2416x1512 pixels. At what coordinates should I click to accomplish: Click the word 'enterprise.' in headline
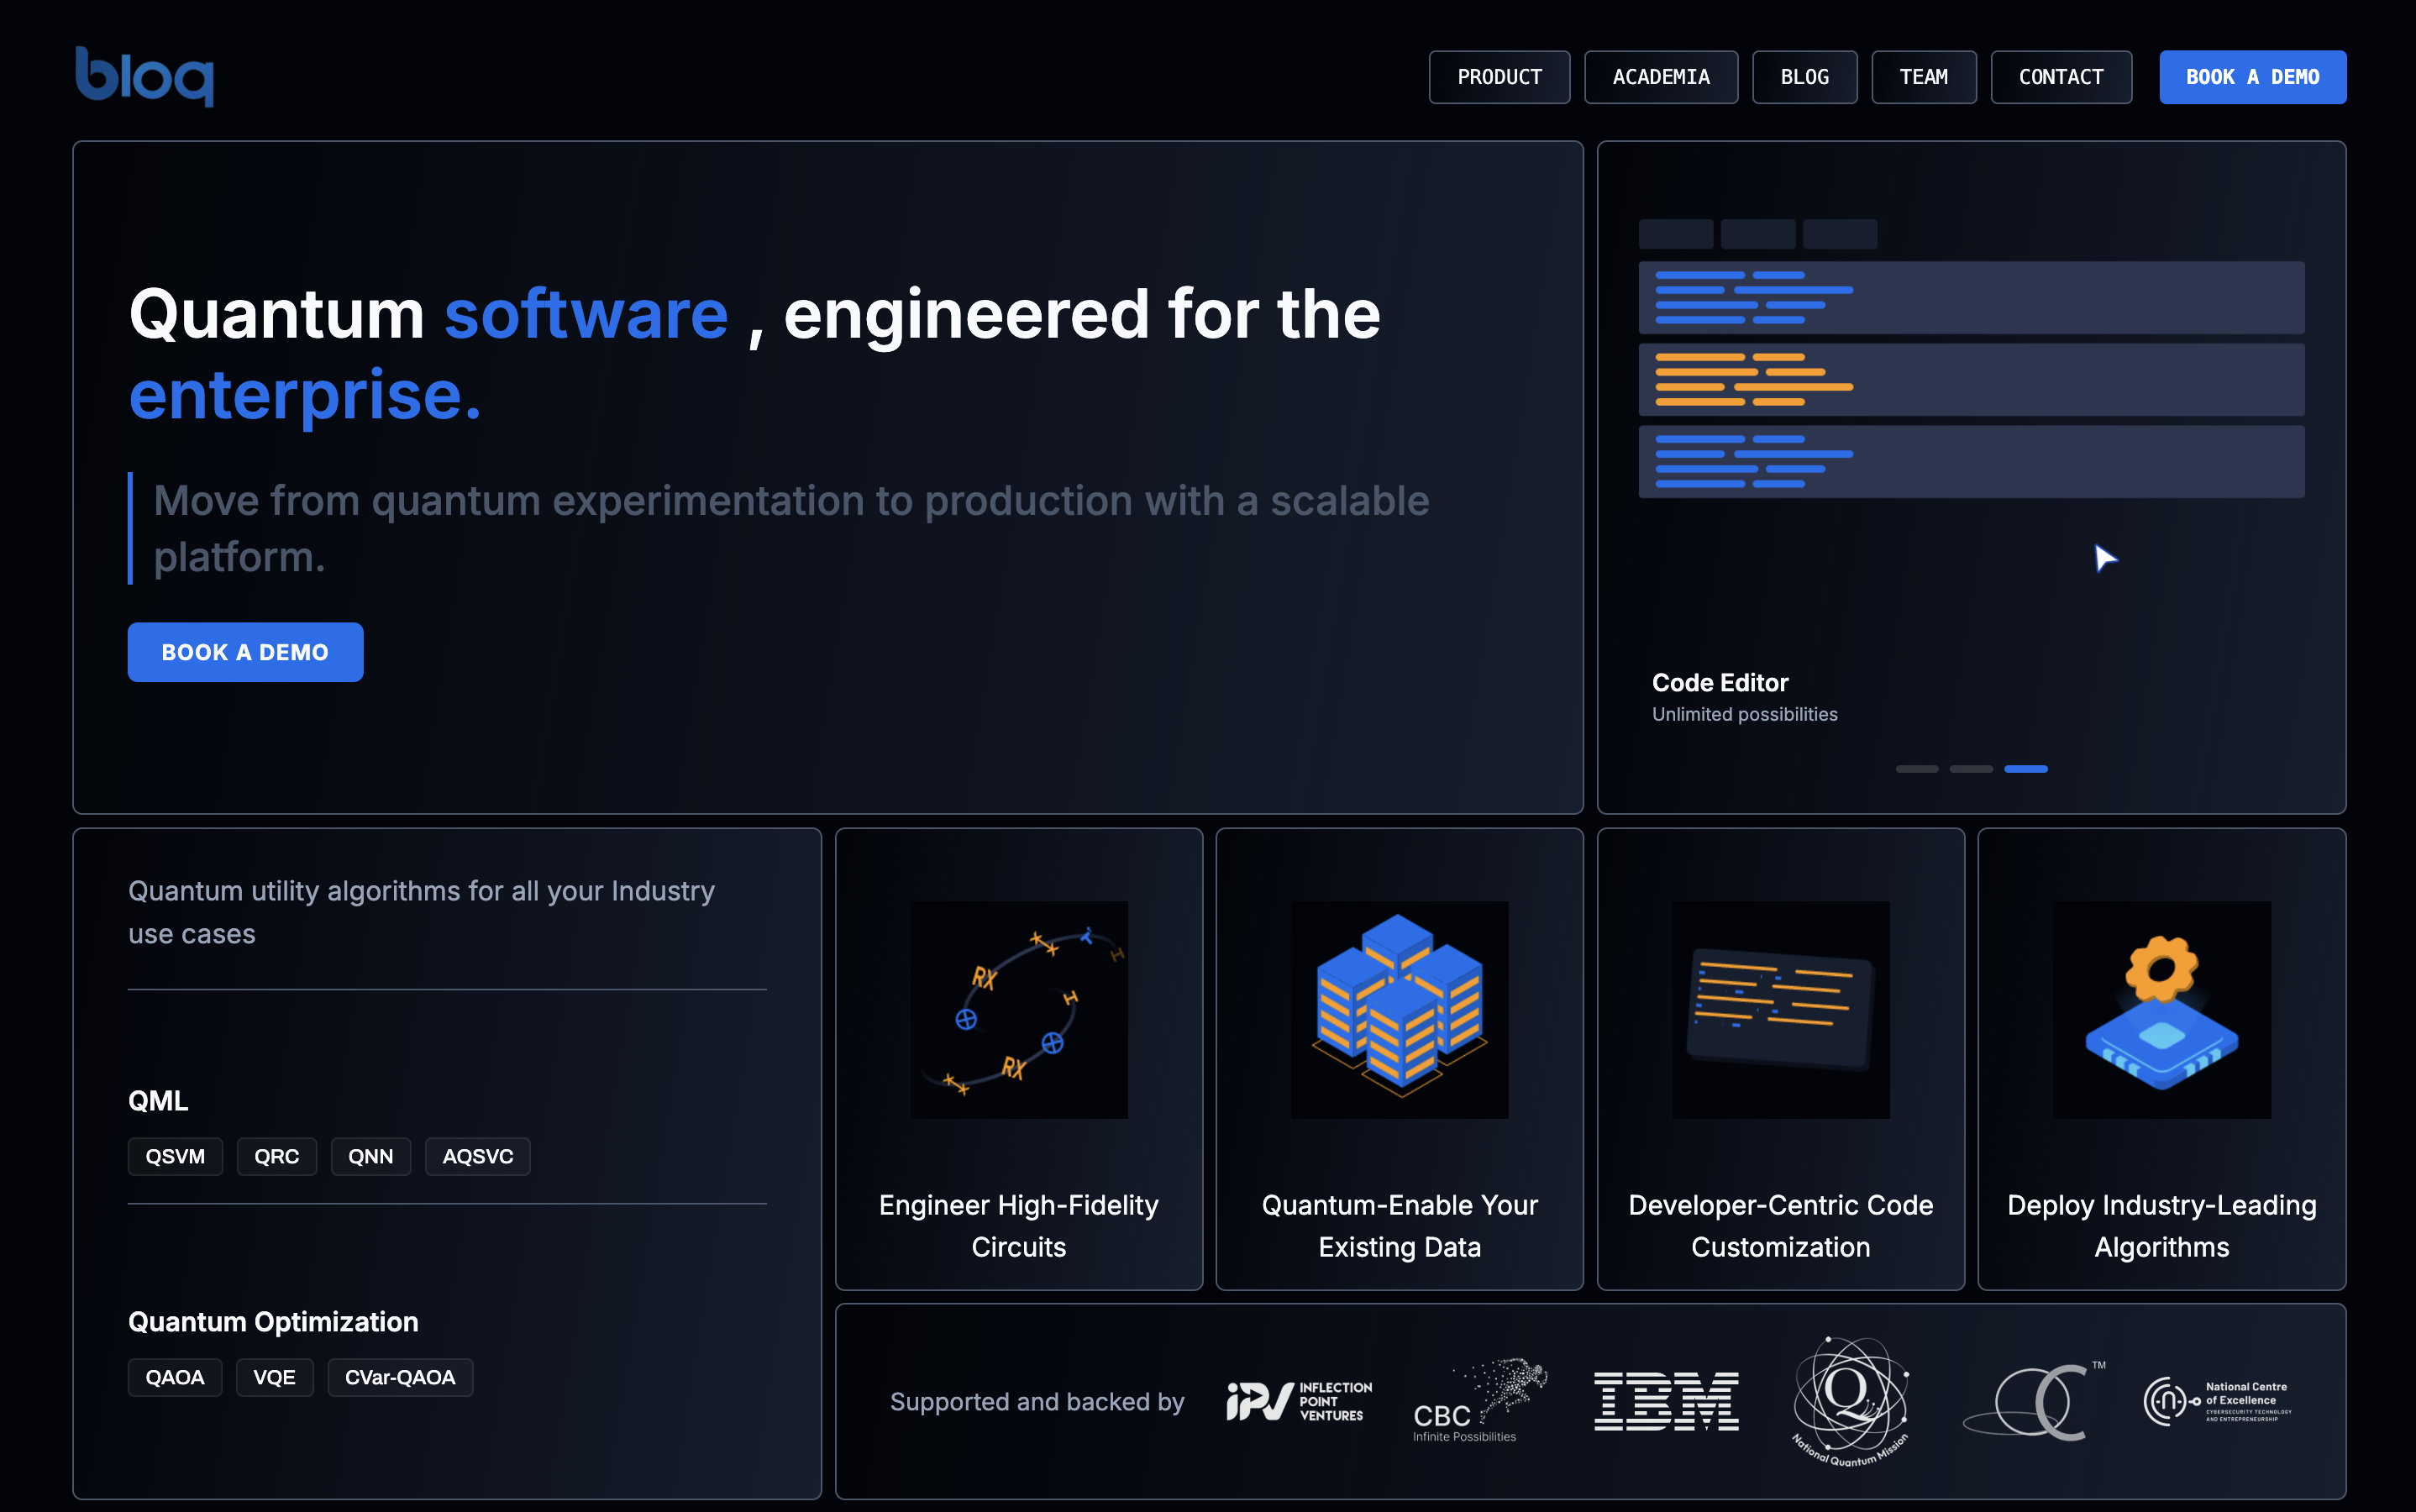click(305, 395)
